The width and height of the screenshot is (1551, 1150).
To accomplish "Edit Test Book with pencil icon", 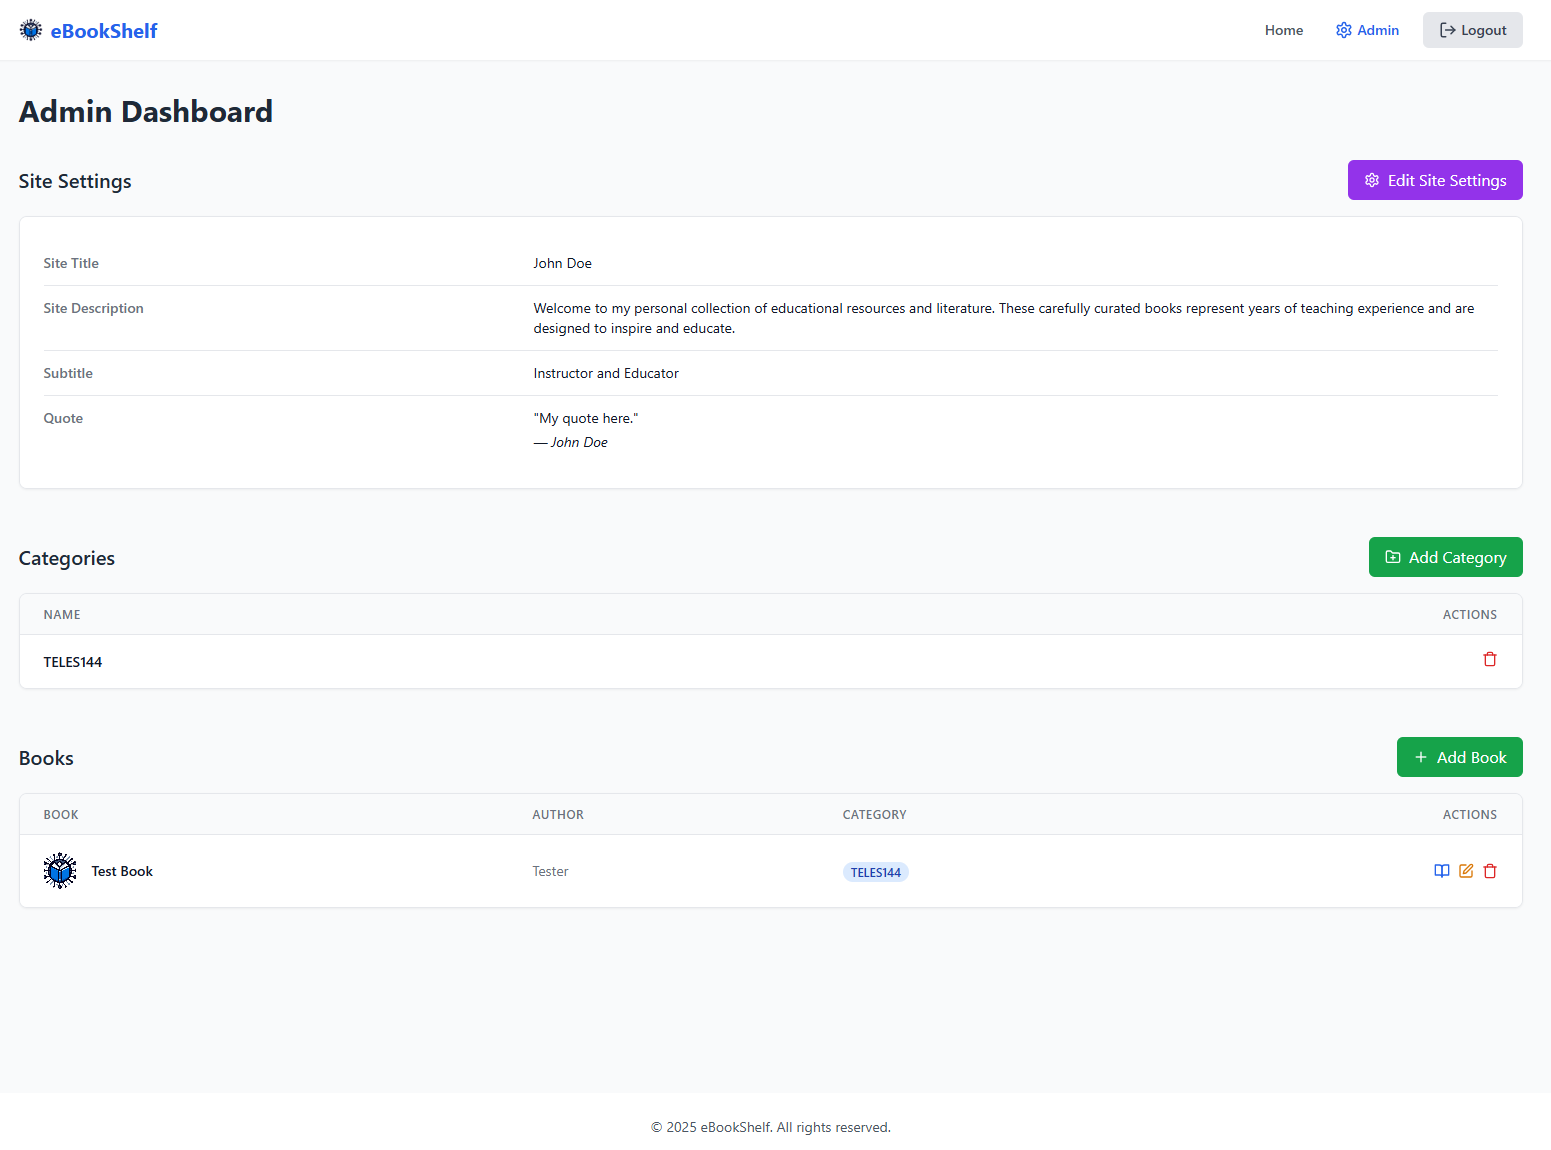I will point(1466,871).
